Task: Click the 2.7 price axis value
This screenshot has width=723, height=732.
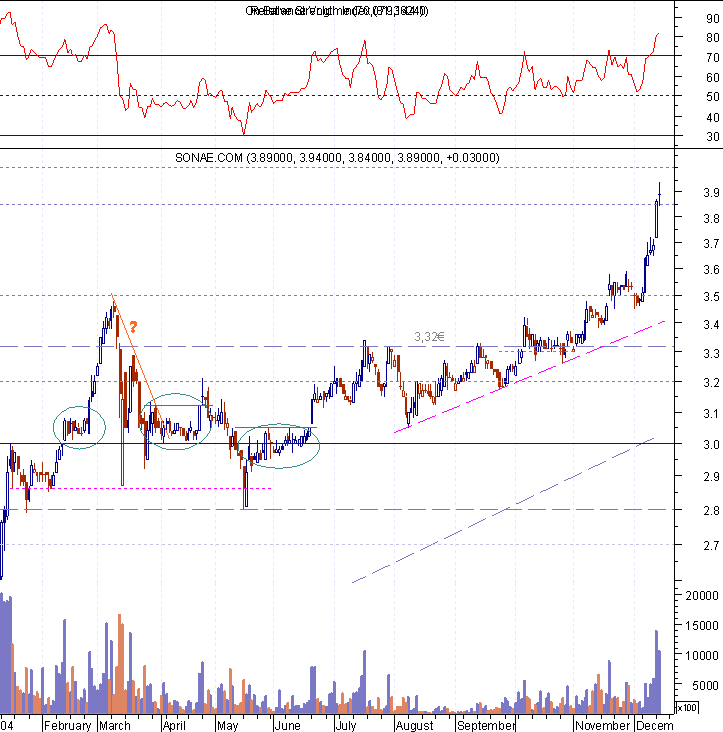Action: 711,546
